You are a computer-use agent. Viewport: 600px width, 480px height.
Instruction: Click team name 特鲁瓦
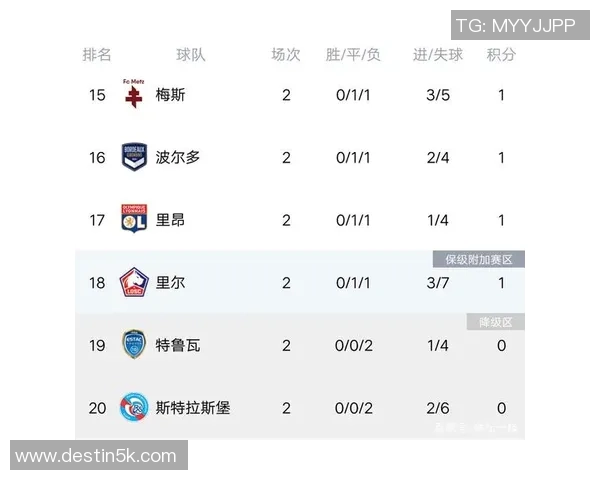tap(178, 345)
